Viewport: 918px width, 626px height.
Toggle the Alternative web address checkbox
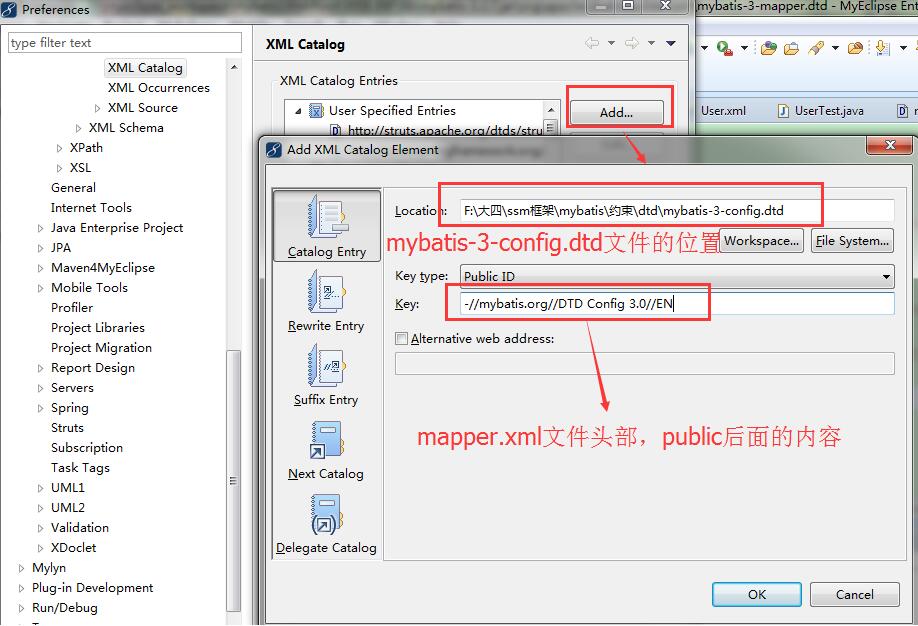pos(401,338)
